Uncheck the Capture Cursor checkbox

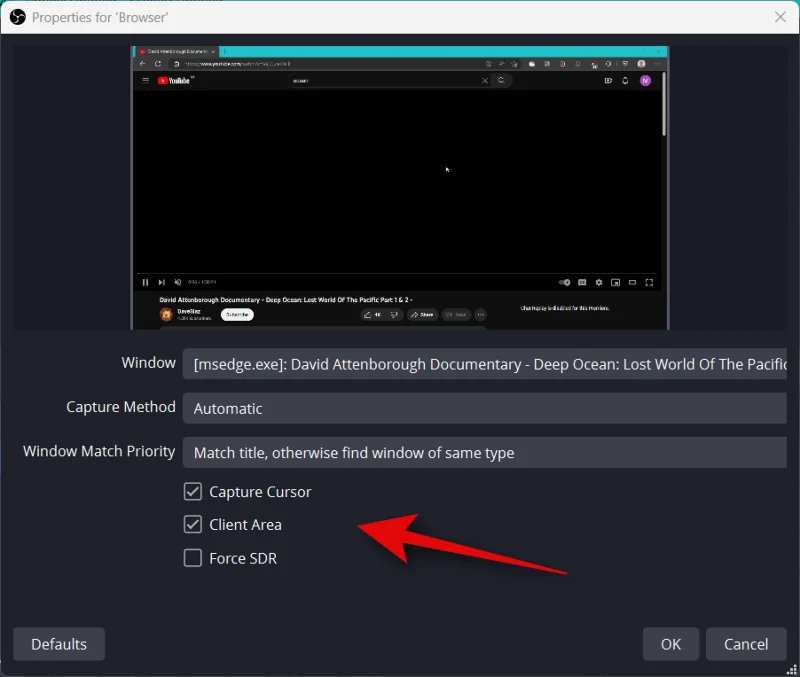[193, 492]
